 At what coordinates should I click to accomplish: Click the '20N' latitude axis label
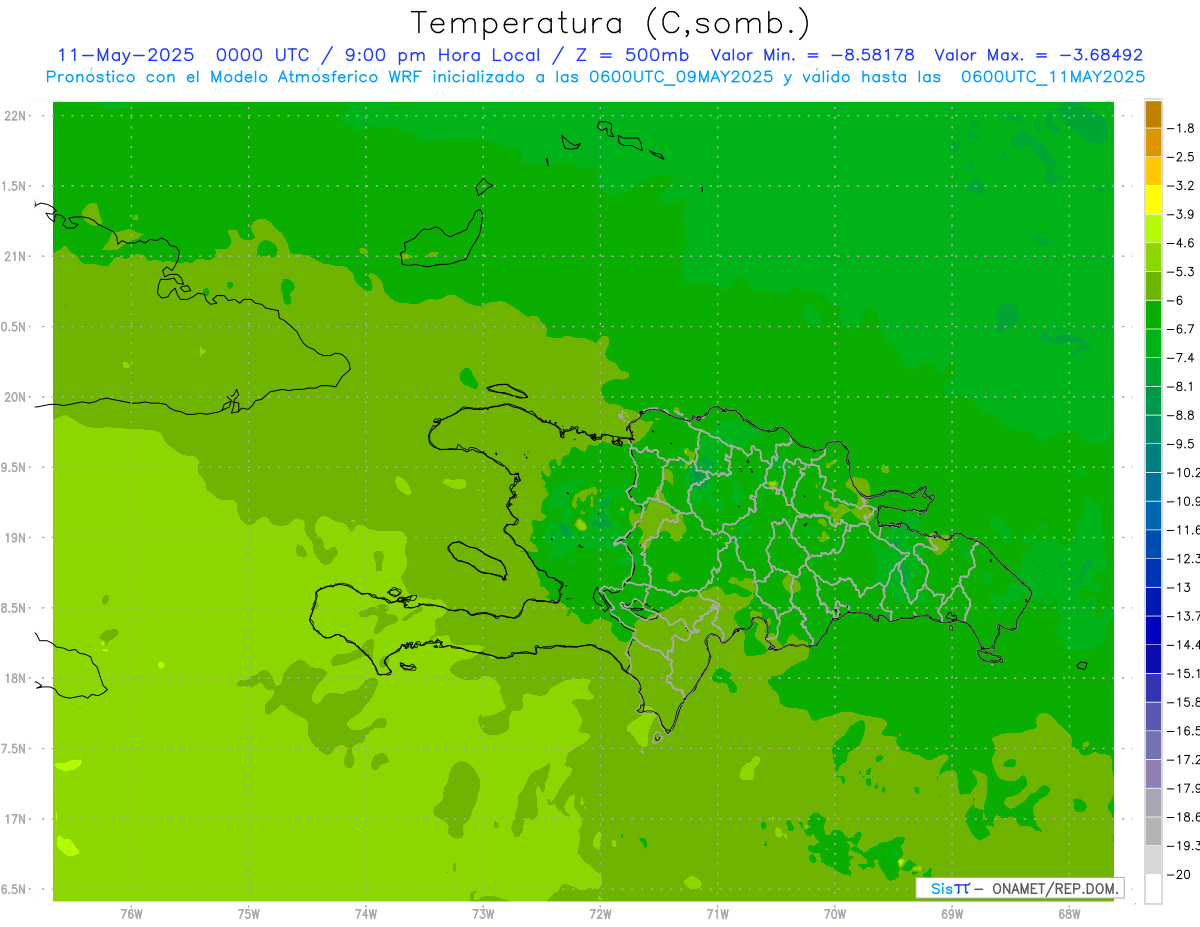coord(14,397)
